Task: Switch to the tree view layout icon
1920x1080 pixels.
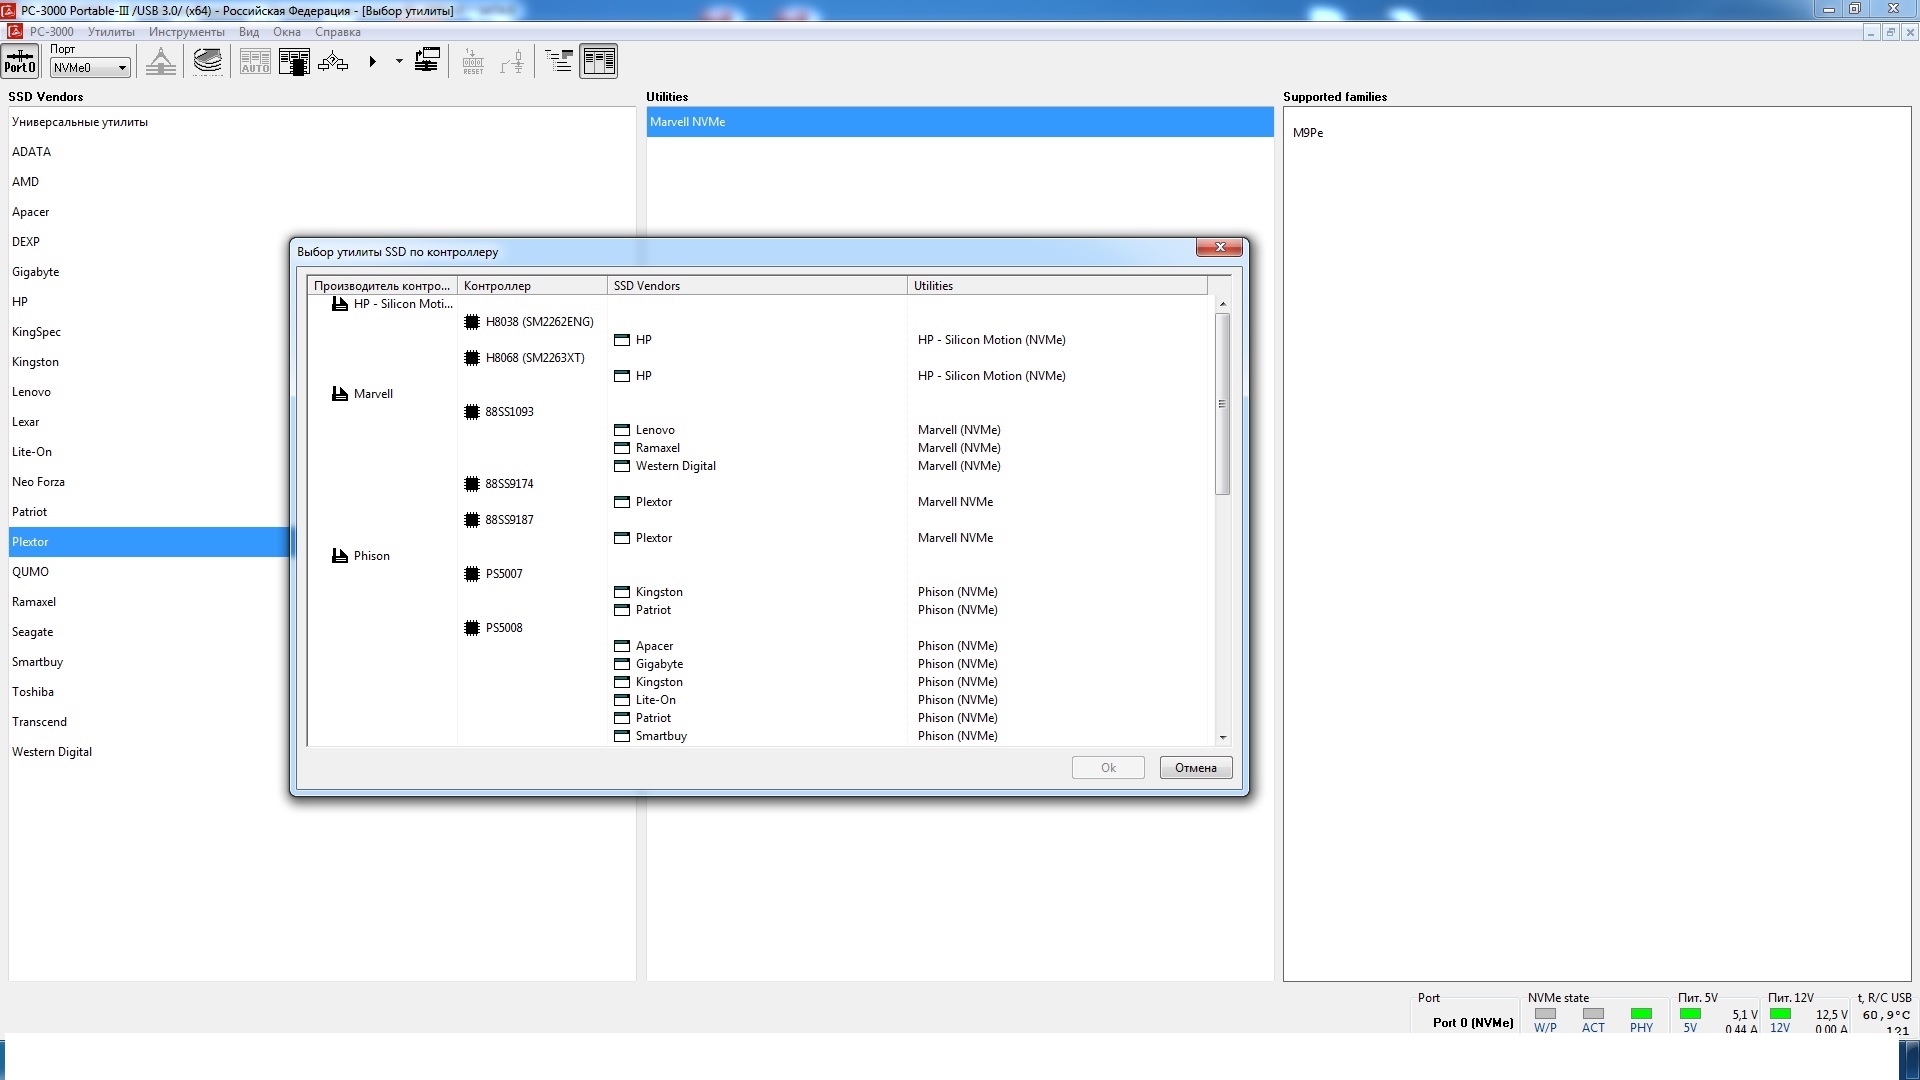Action: tap(559, 61)
